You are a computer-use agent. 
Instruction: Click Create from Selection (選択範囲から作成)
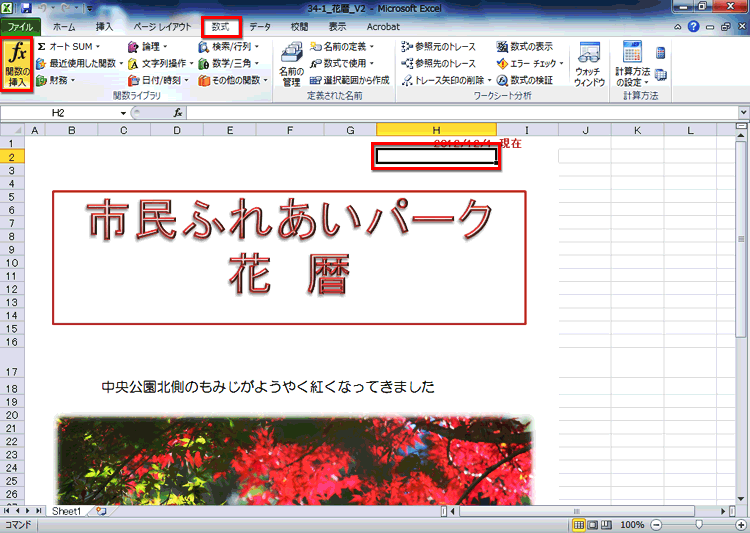[x=350, y=80]
